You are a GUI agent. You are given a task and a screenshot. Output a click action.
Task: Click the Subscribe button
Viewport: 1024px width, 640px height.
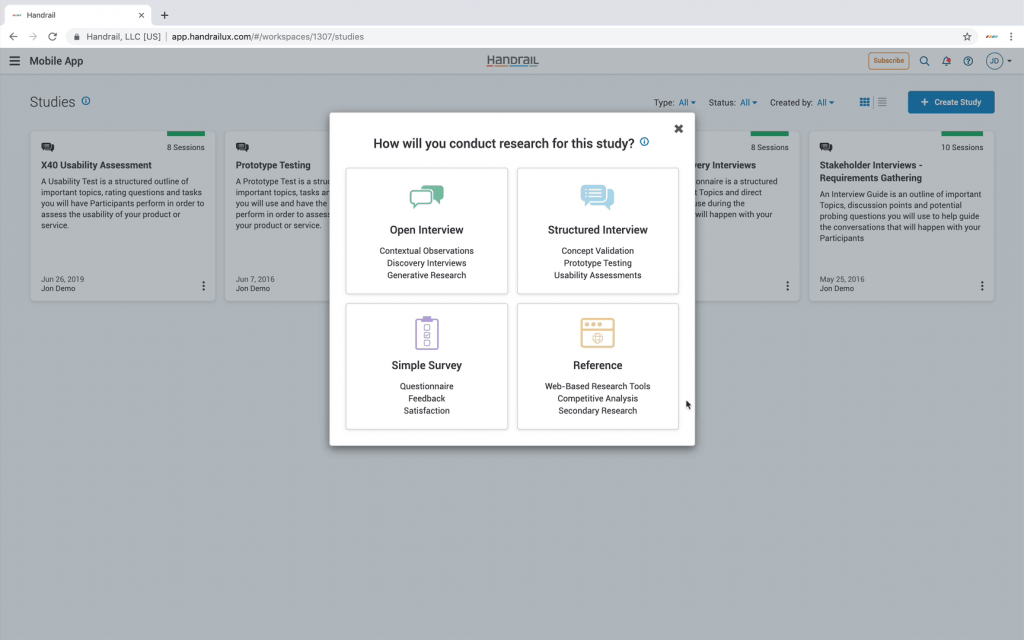[888, 61]
